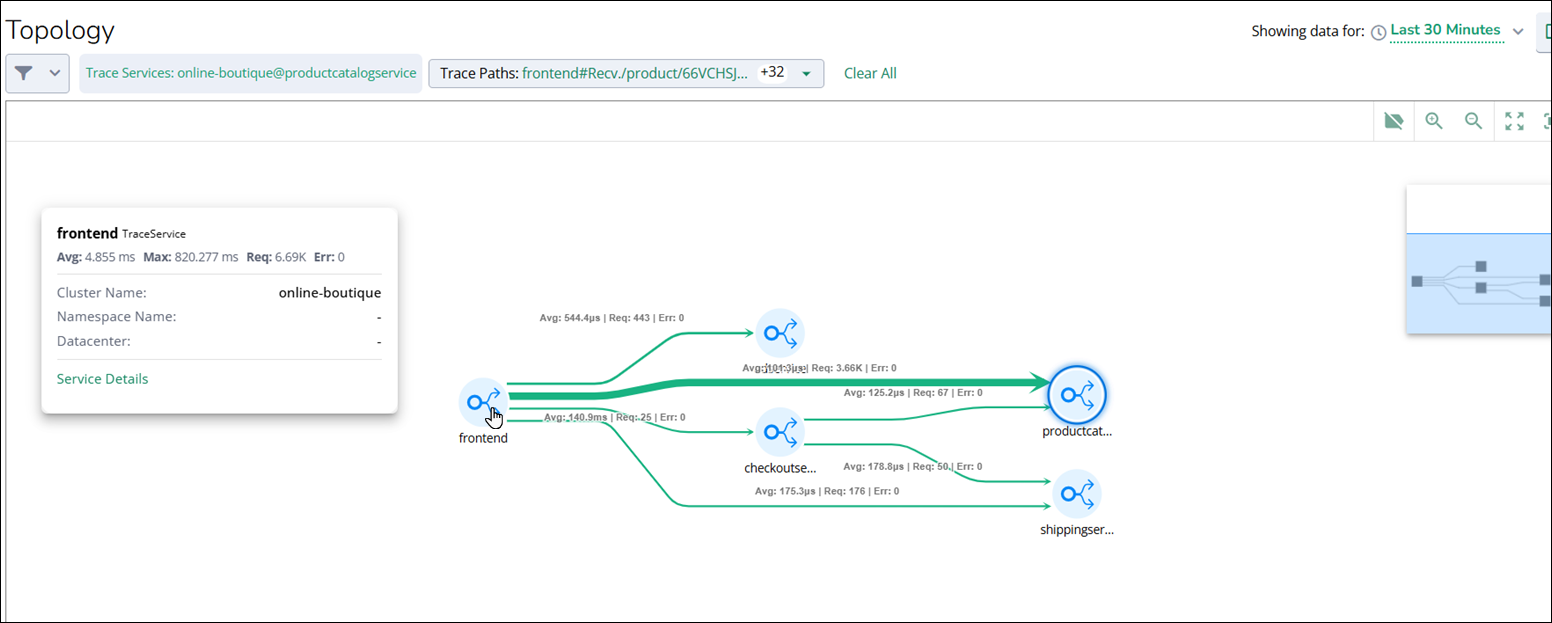The image size is (1552, 623).
Task: Select the frontend service node
Action: pyautogui.click(x=483, y=402)
